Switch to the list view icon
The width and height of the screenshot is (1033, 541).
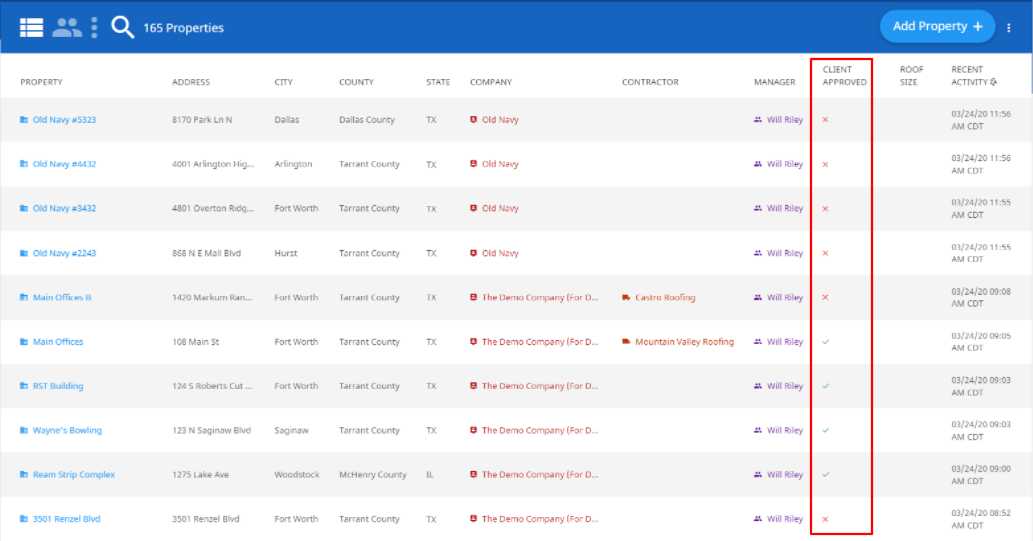pos(31,28)
